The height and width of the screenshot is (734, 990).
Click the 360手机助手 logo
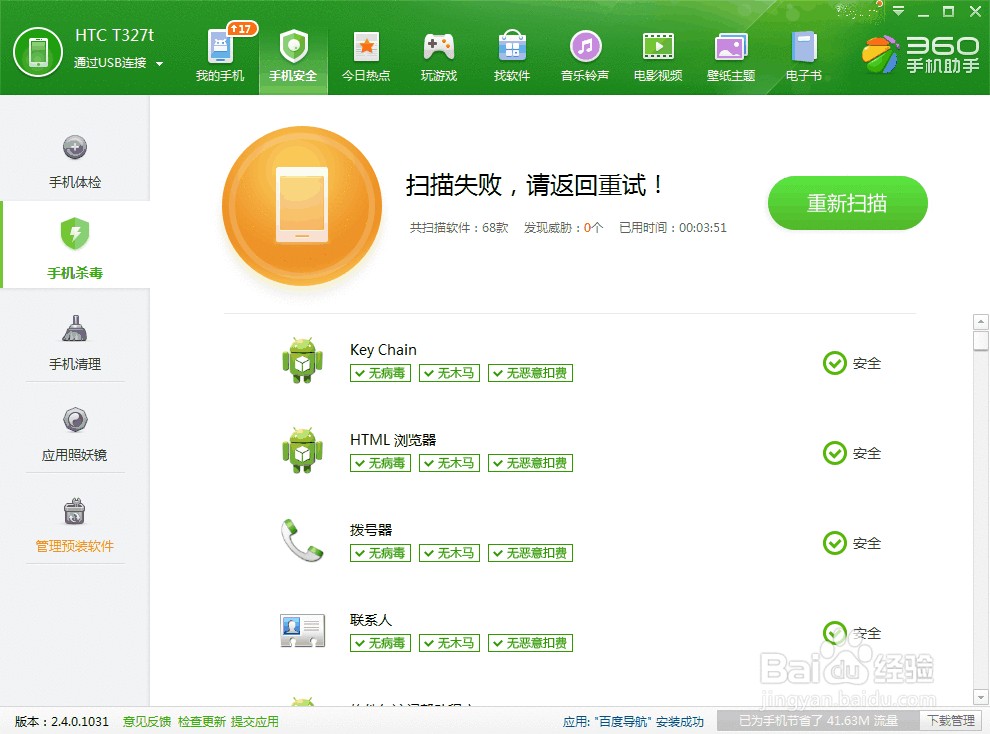coord(921,54)
